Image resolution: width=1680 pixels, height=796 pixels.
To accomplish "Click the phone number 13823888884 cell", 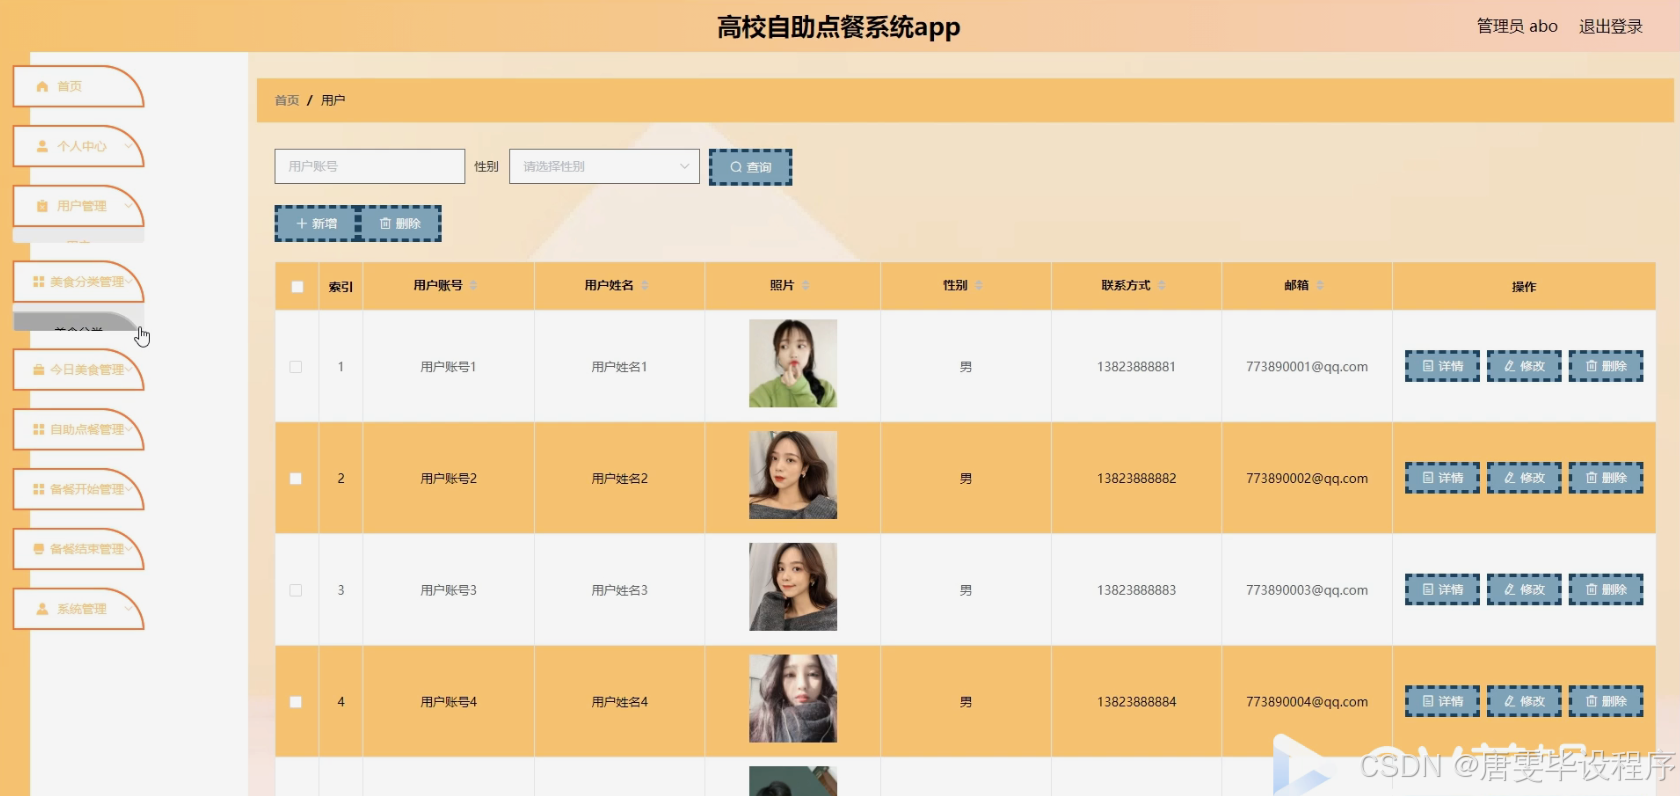I will click(x=1136, y=702).
